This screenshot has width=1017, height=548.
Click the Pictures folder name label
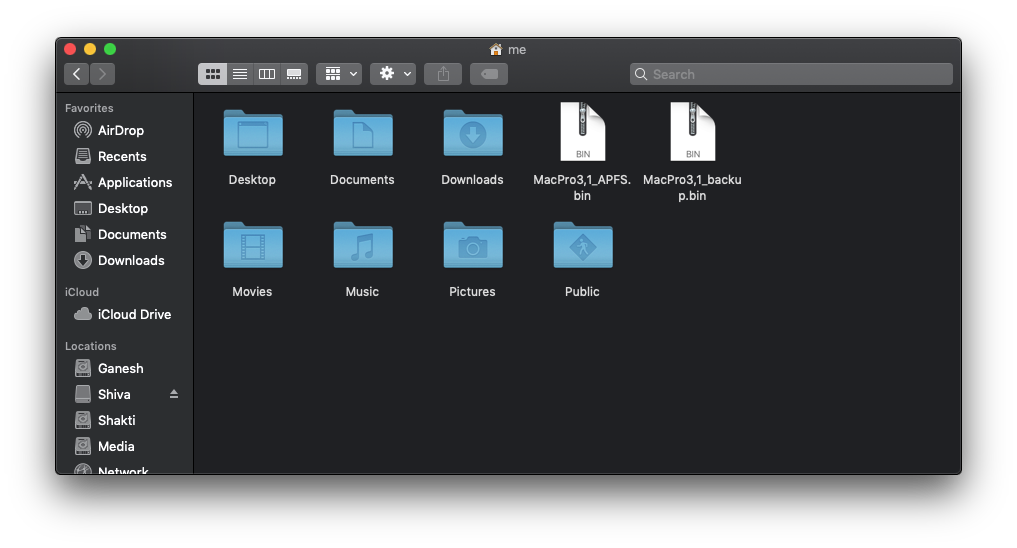[x=472, y=292]
